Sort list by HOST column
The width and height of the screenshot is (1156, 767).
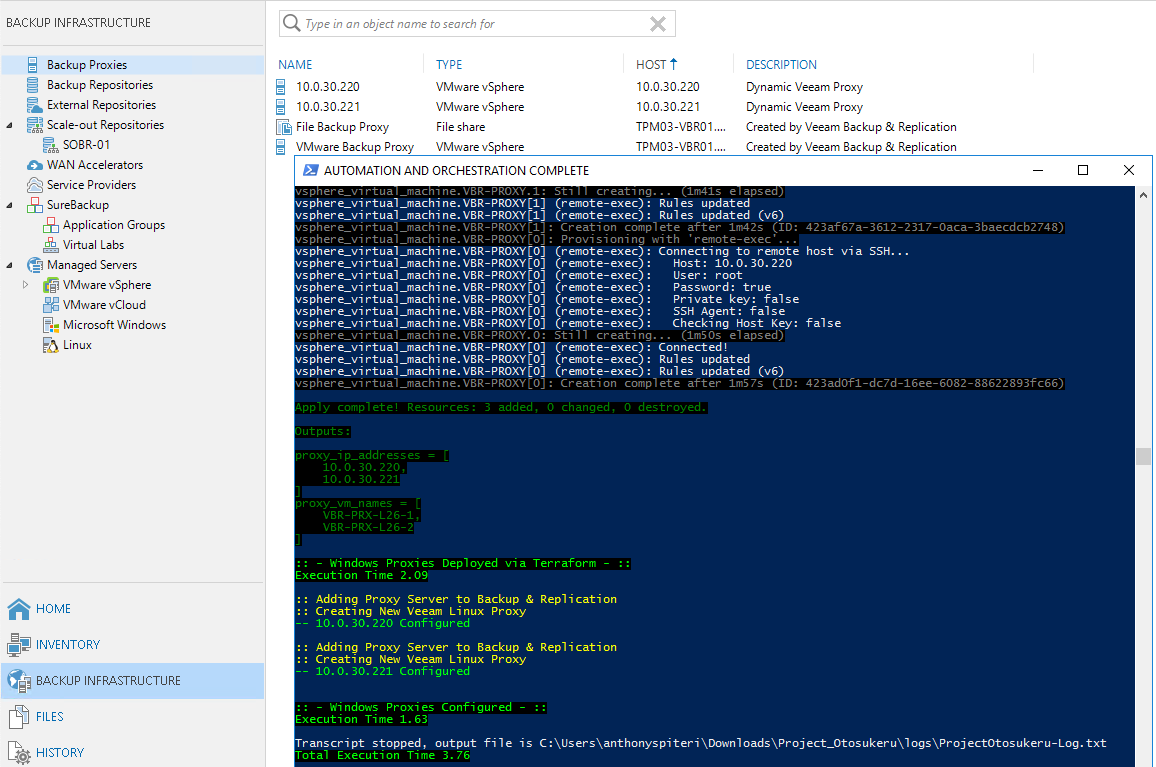(x=651, y=65)
